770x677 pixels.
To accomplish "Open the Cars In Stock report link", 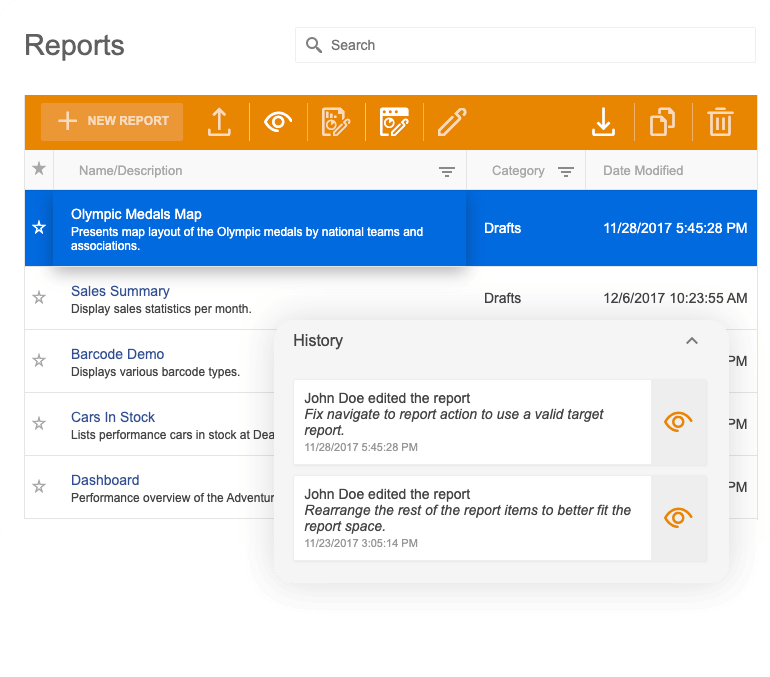I will pos(113,417).
